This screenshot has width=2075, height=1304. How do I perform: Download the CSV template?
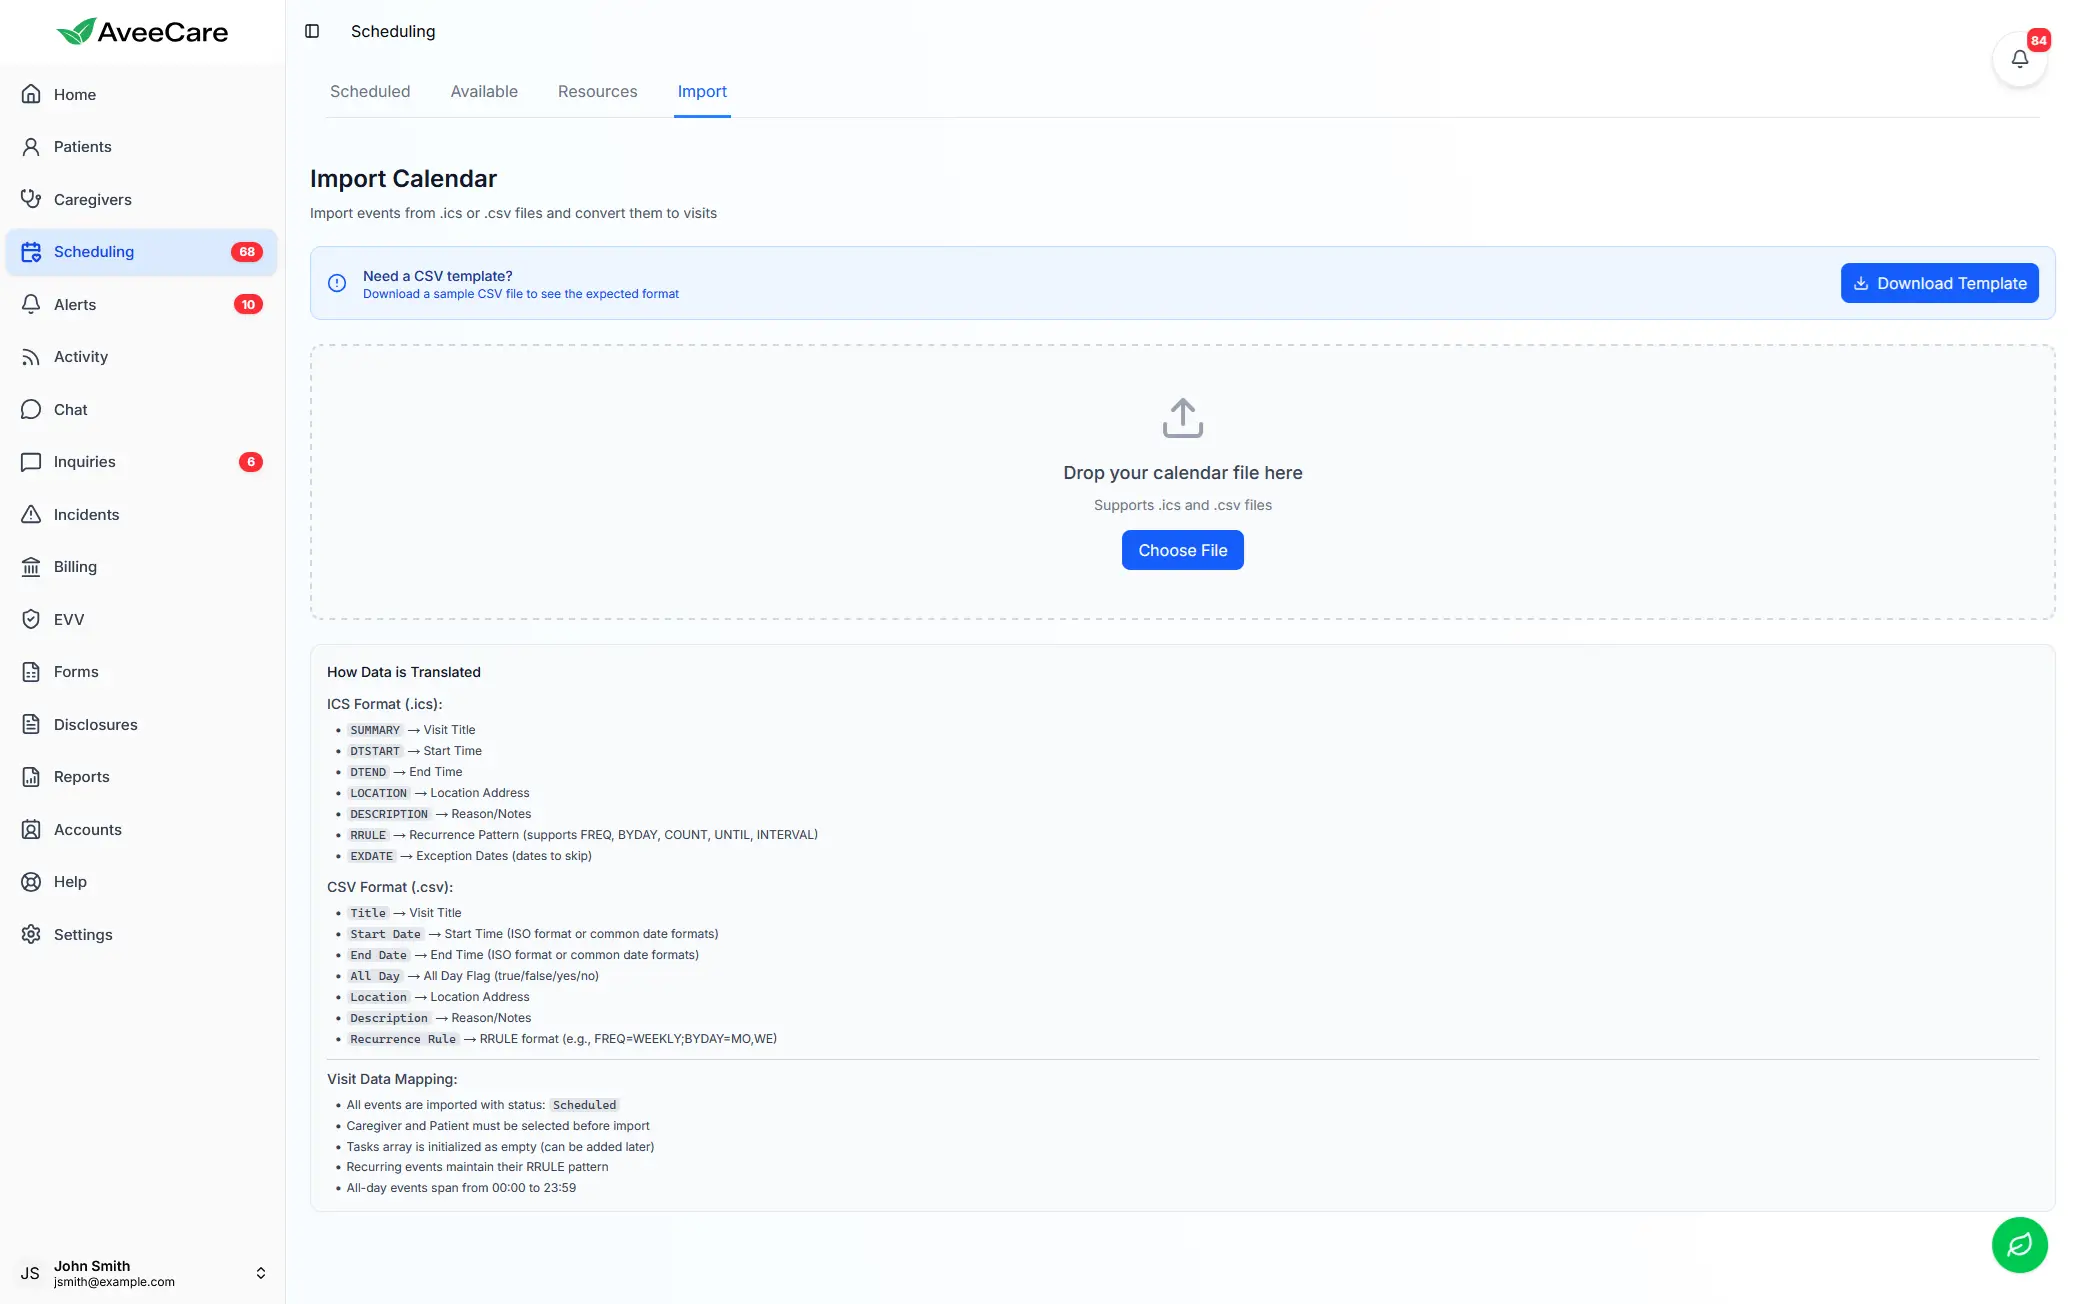1939,283
